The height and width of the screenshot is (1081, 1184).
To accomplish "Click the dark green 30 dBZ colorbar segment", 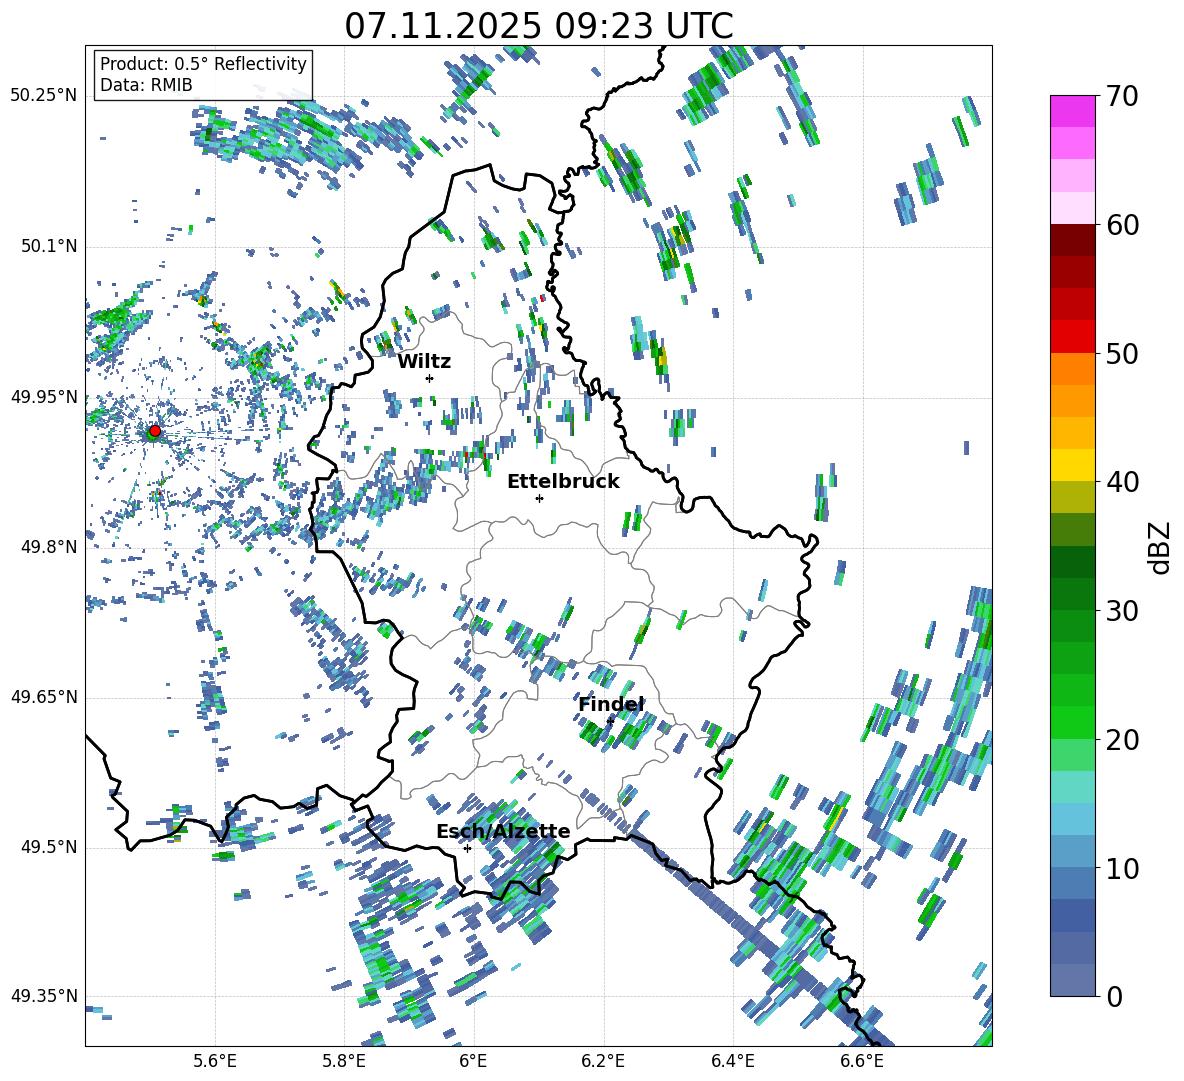I will (1072, 594).
